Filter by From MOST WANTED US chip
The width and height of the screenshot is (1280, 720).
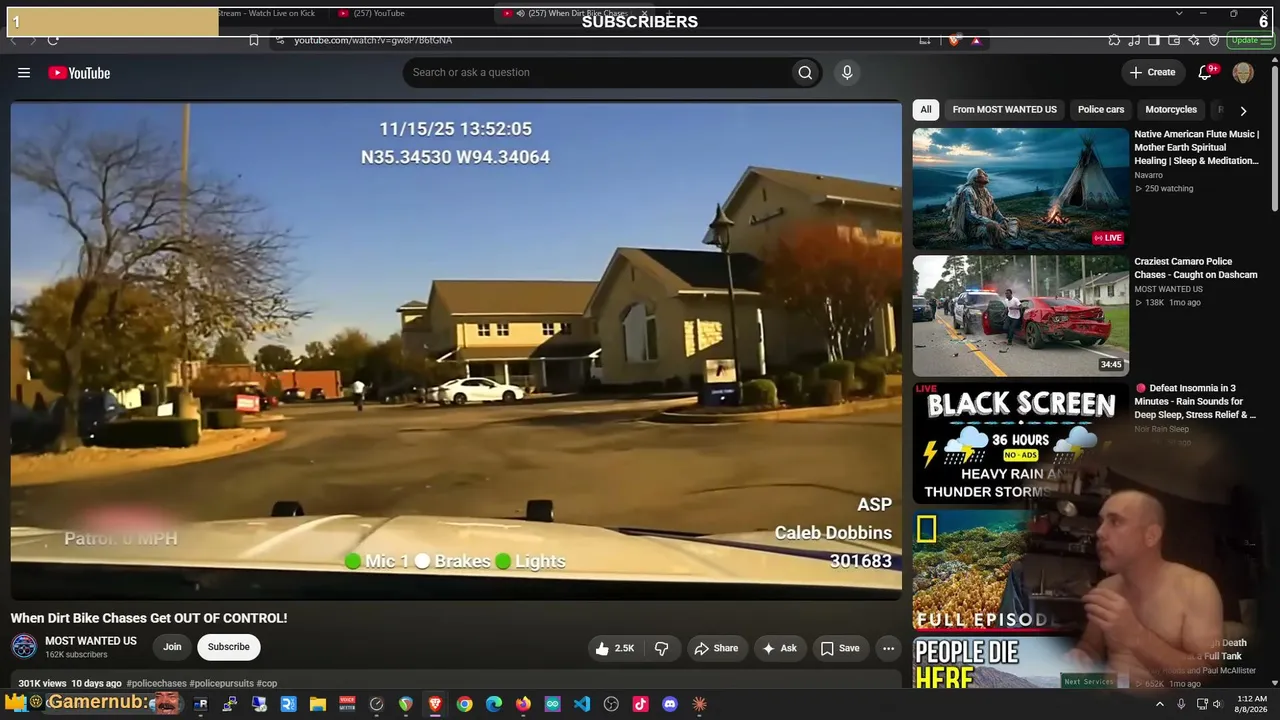click(x=1004, y=110)
